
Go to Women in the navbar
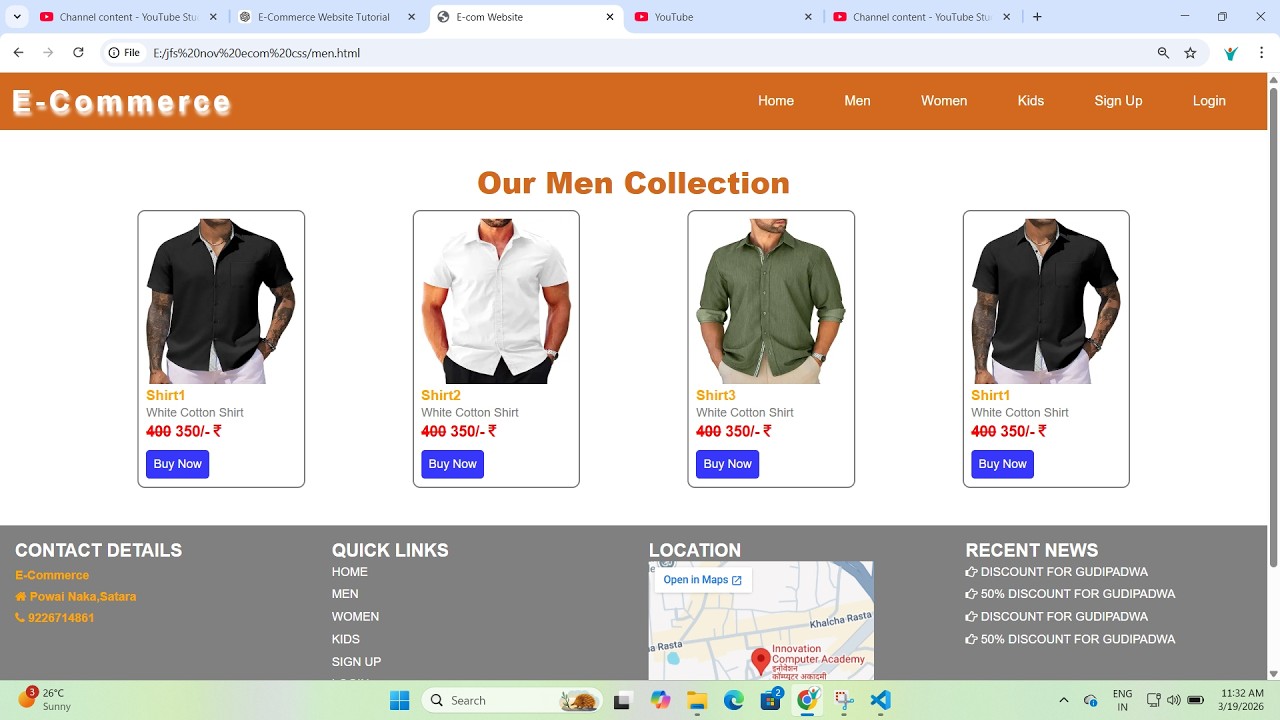[x=944, y=101]
